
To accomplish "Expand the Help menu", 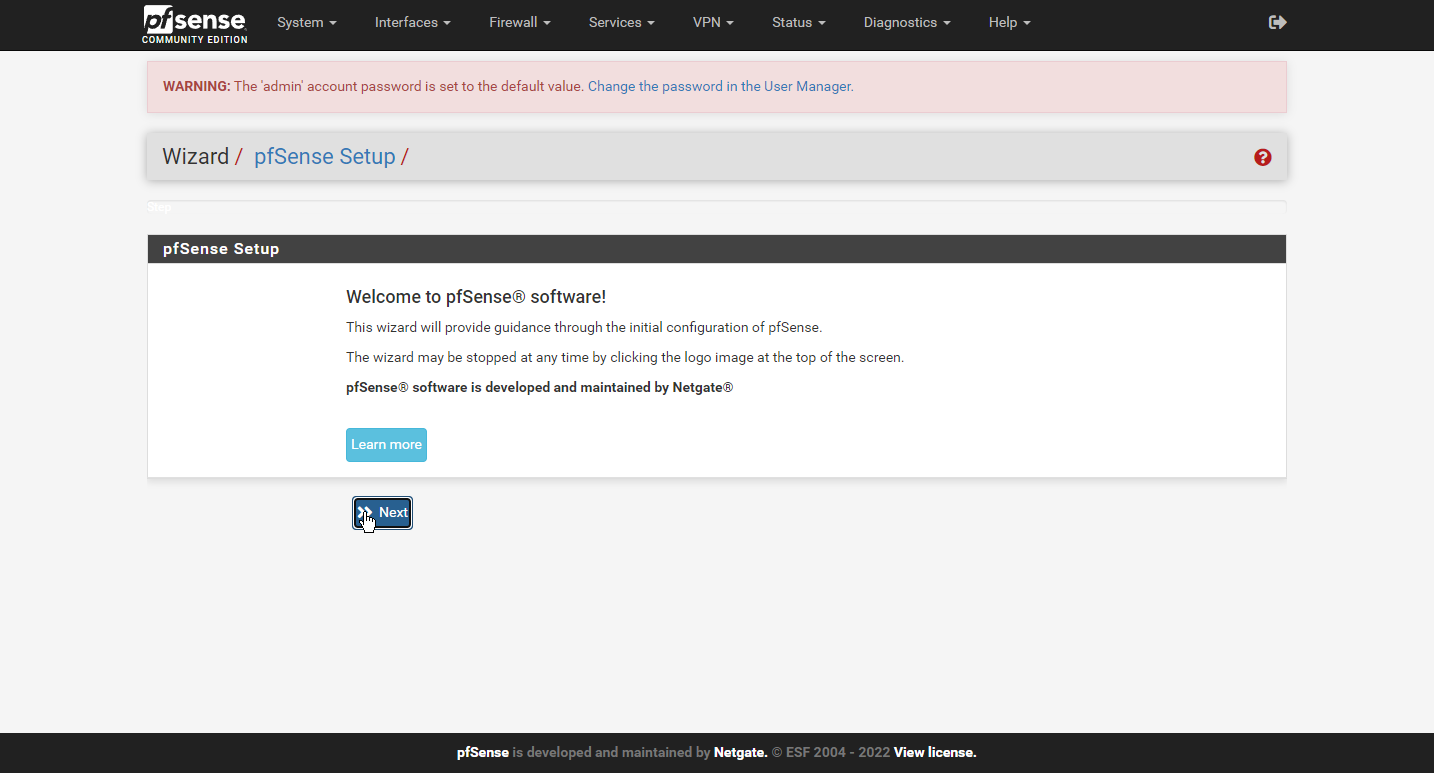I will (1009, 22).
